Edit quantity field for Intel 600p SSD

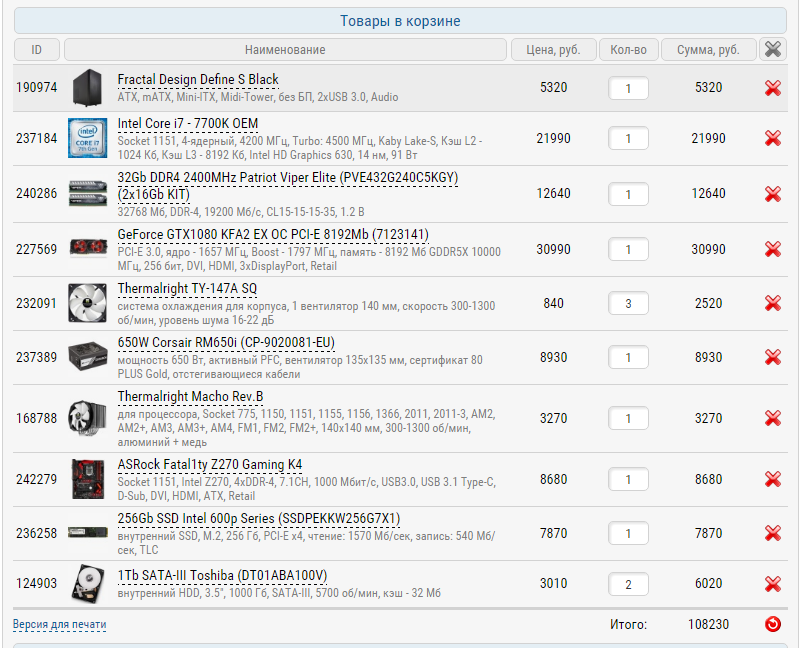click(x=628, y=533)
